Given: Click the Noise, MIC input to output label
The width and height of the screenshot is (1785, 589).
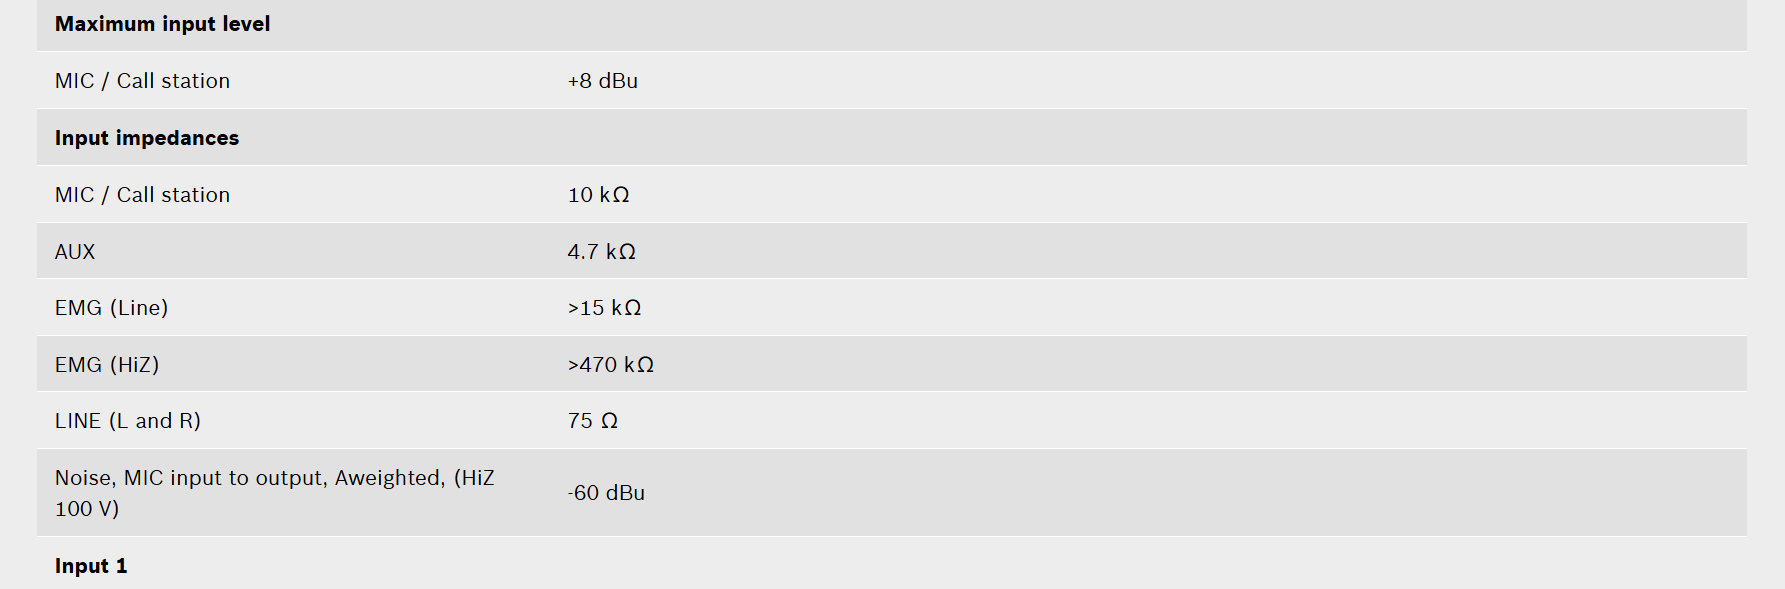Looking at the screenshot, I should point(275,493).
